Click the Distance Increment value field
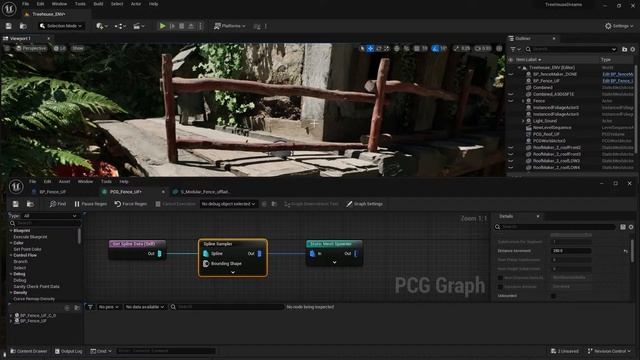Screen dimensions: 640x360 click(571, 251)
